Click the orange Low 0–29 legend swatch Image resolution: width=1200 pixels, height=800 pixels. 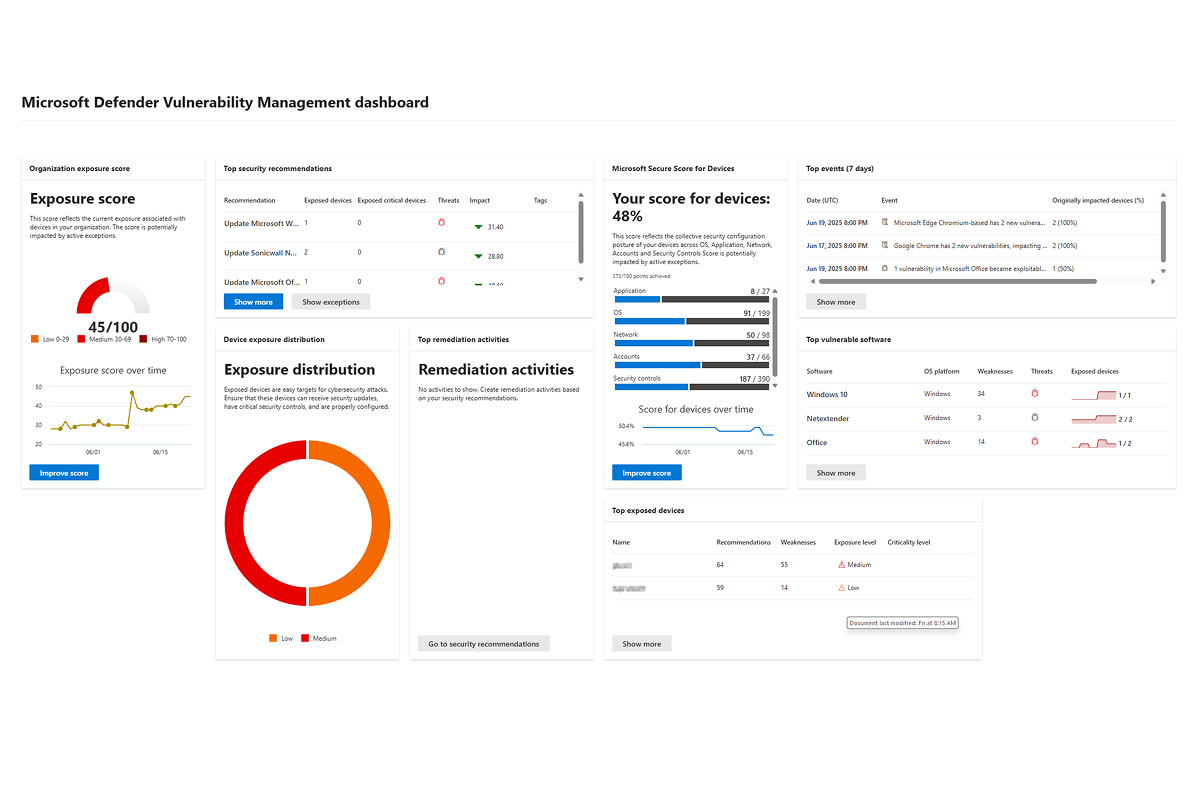tap(35, 339)
